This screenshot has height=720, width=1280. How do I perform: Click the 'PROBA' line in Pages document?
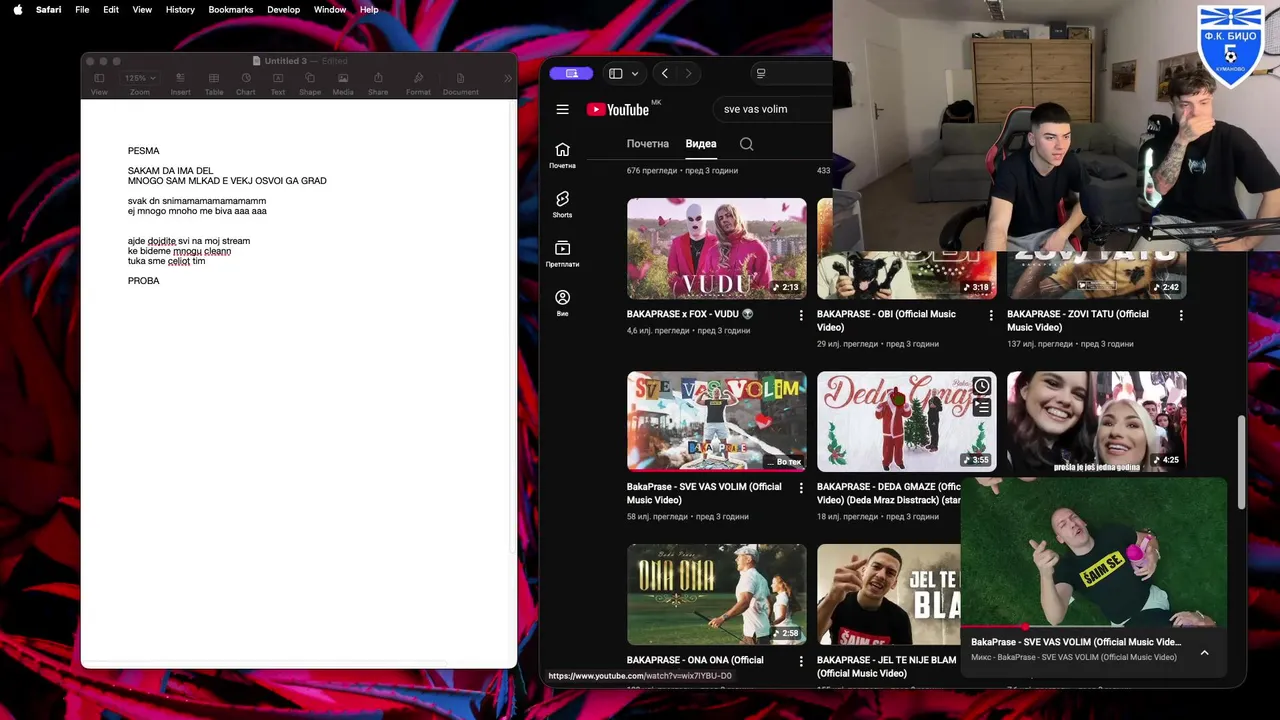tap(143, 281)
